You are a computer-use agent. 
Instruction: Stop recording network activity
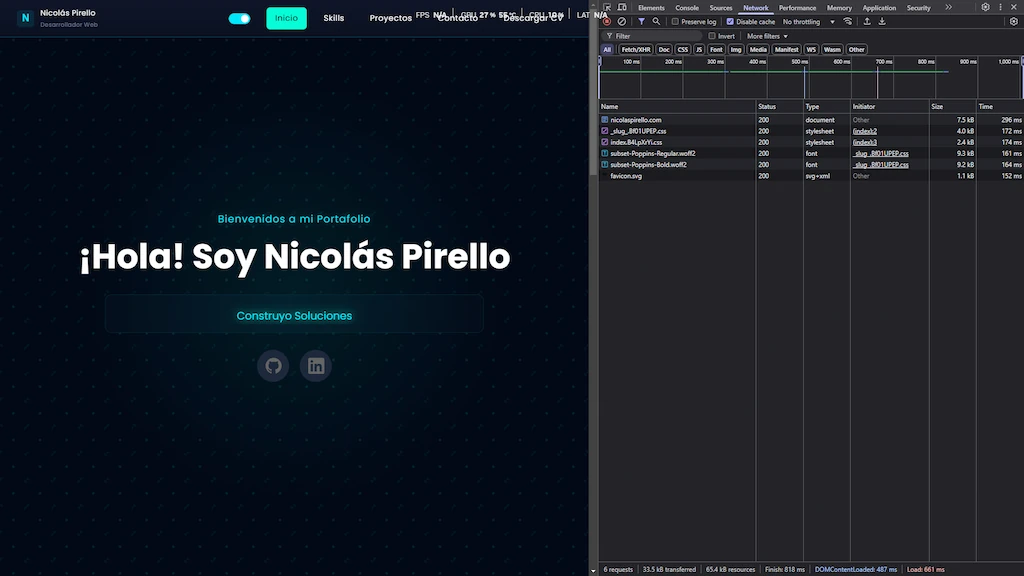(x=607, y=21)
